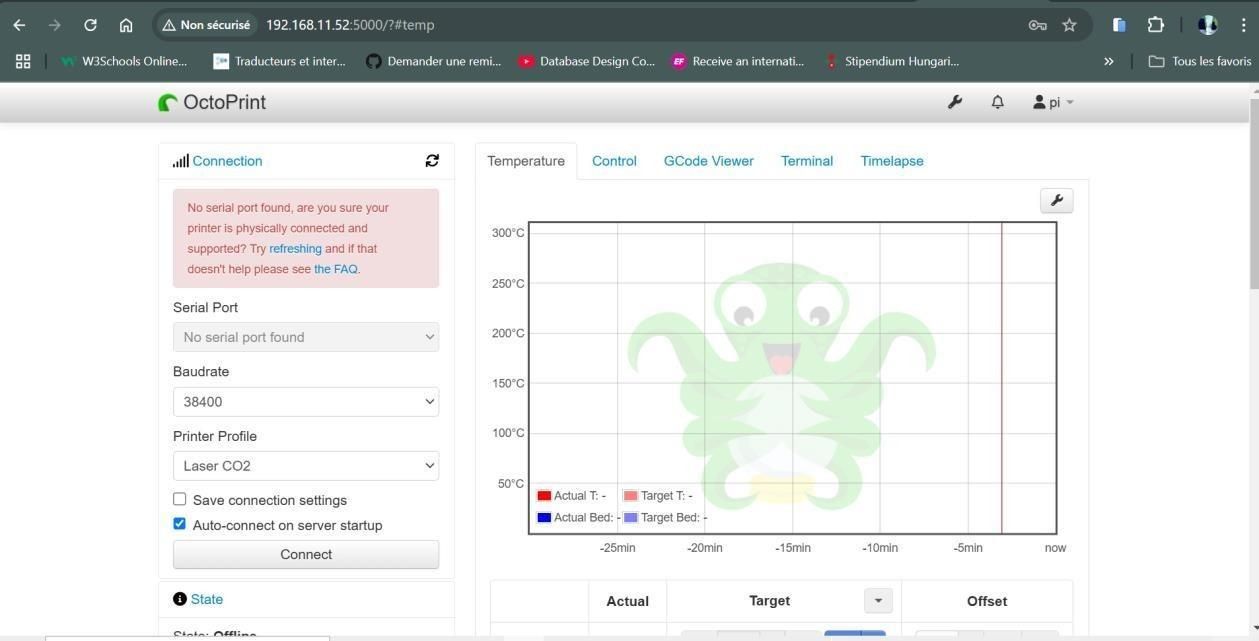Click the Connection signal bars icon

point(180,161)
